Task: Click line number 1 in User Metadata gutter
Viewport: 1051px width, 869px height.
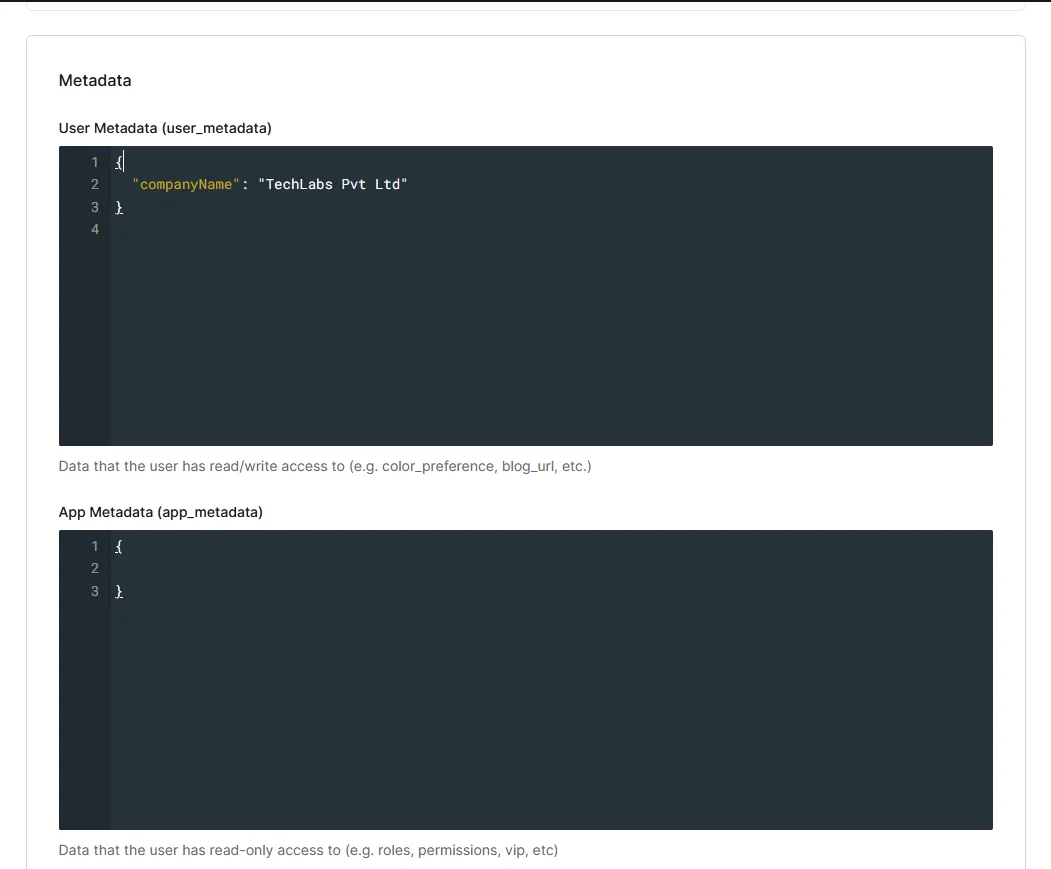Action: pyautogui.click(x=95, y=161)
